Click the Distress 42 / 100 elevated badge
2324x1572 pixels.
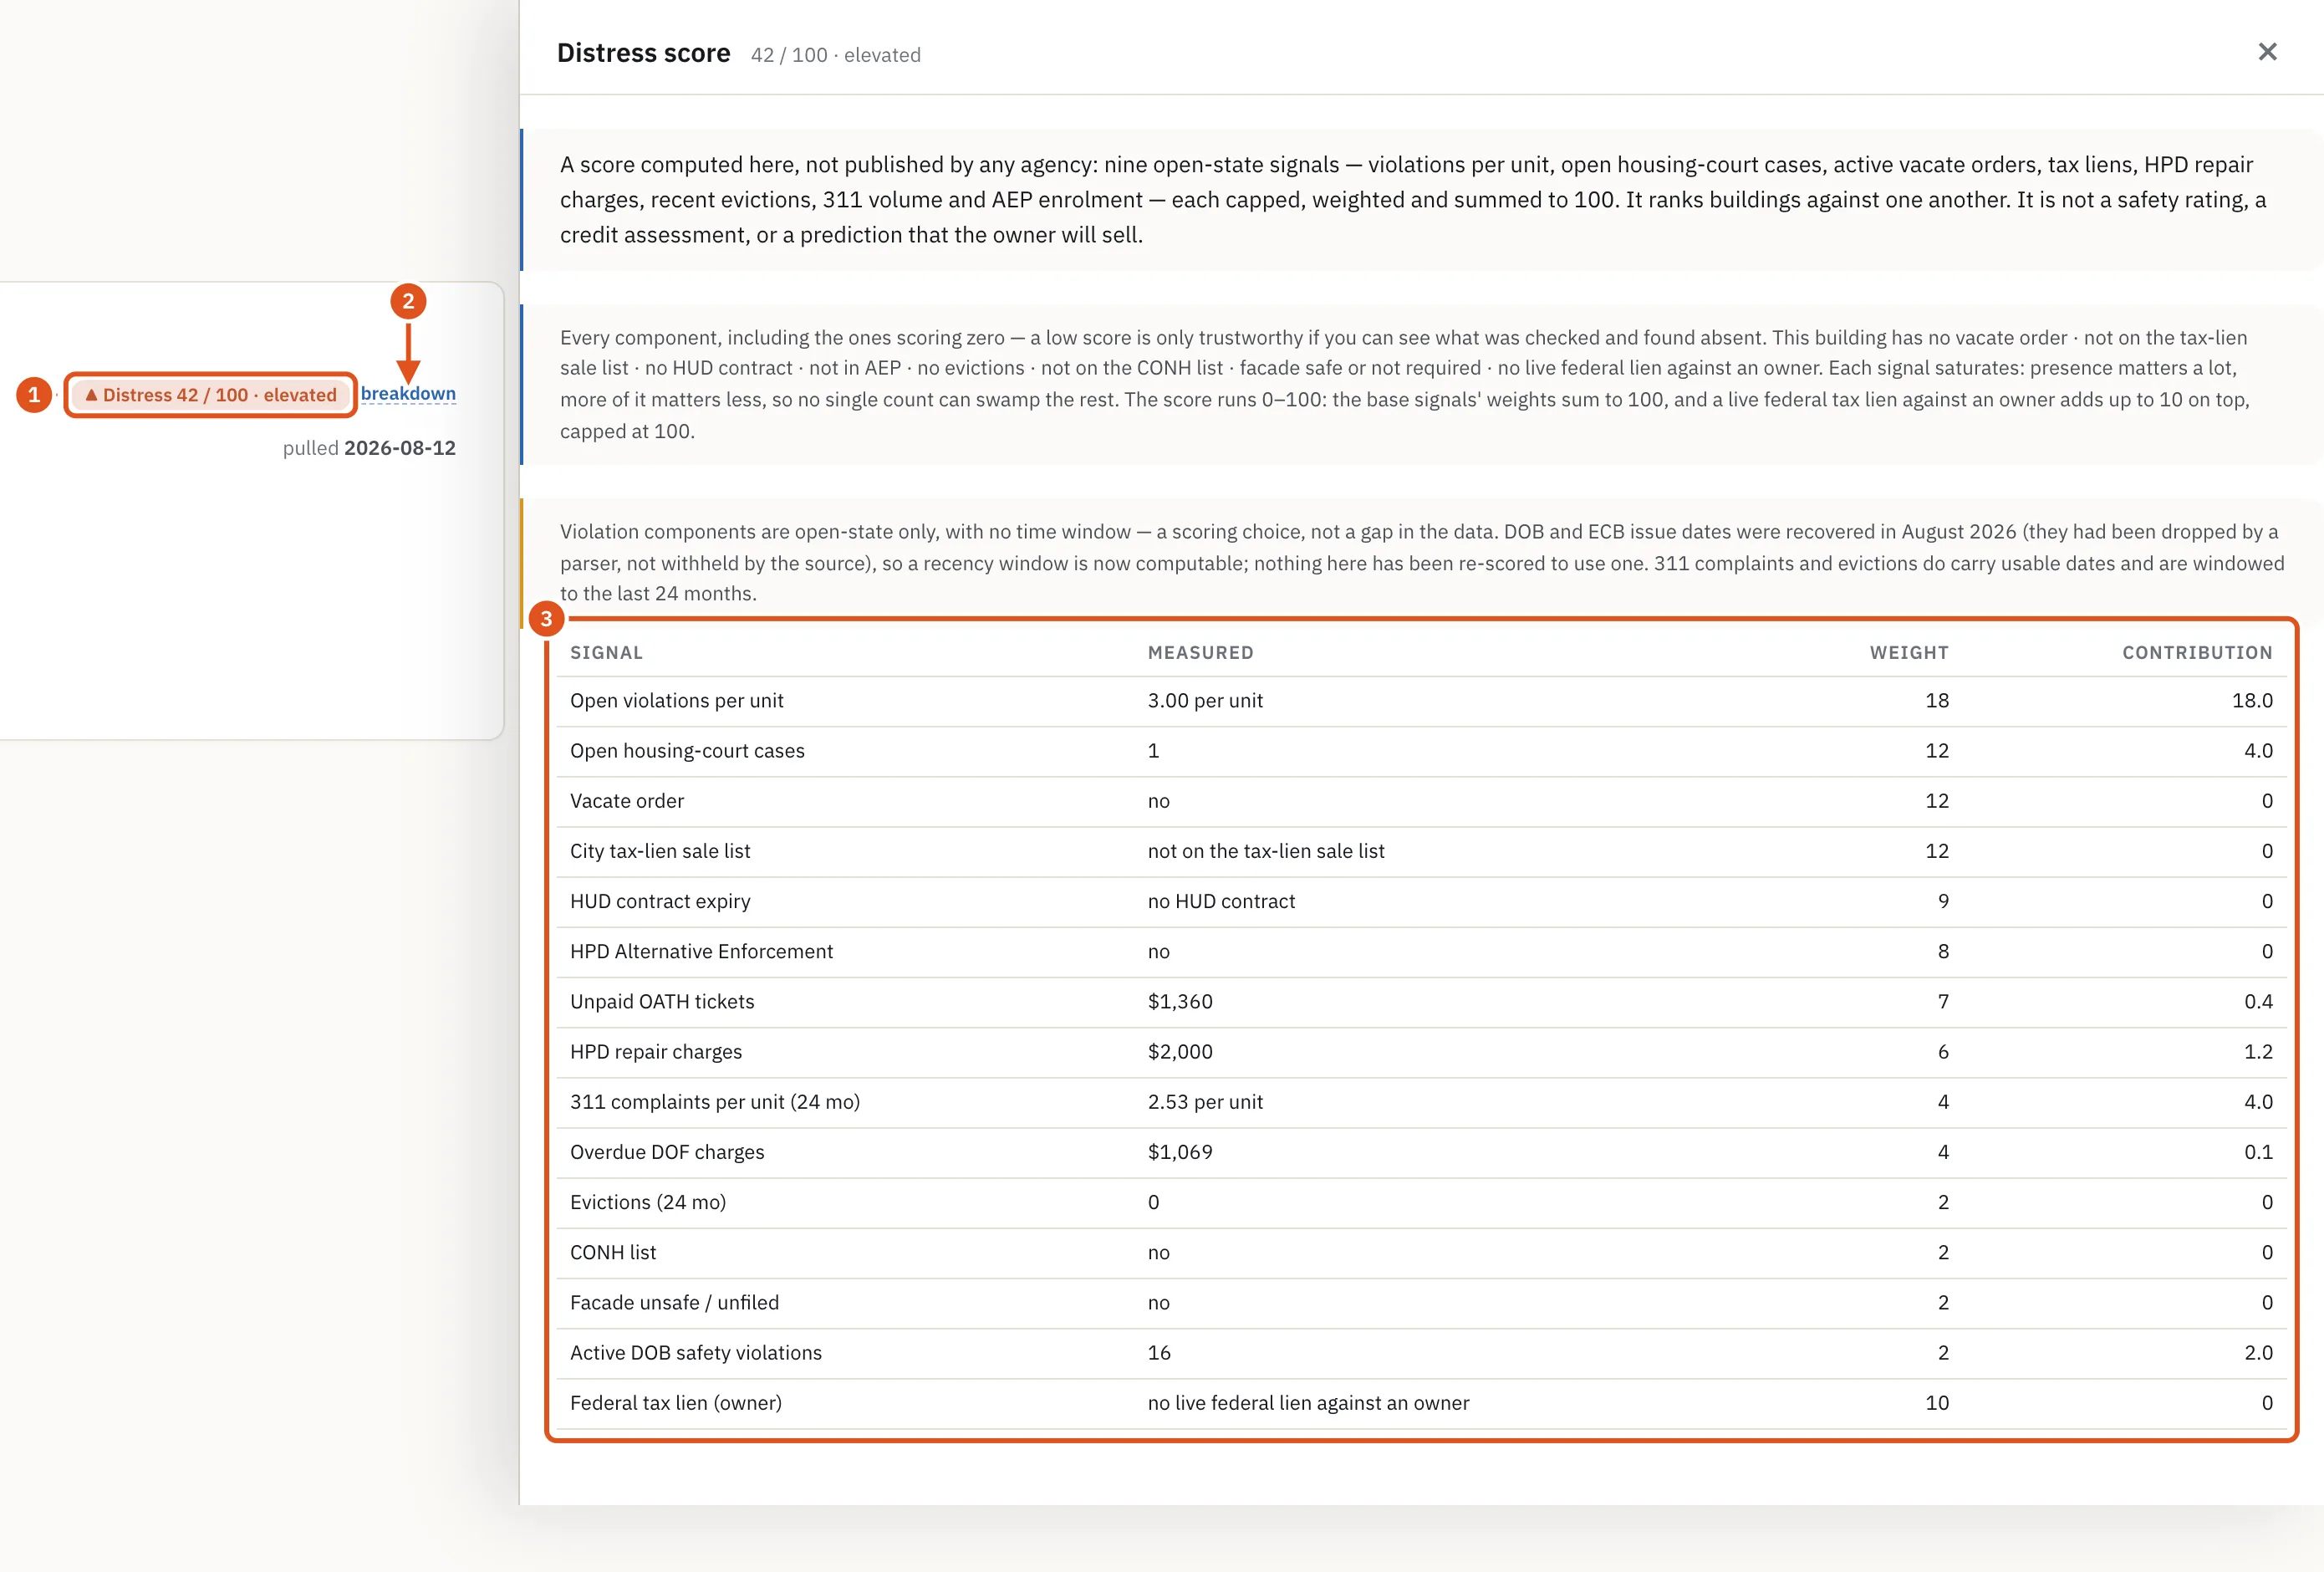click(211, 395)
